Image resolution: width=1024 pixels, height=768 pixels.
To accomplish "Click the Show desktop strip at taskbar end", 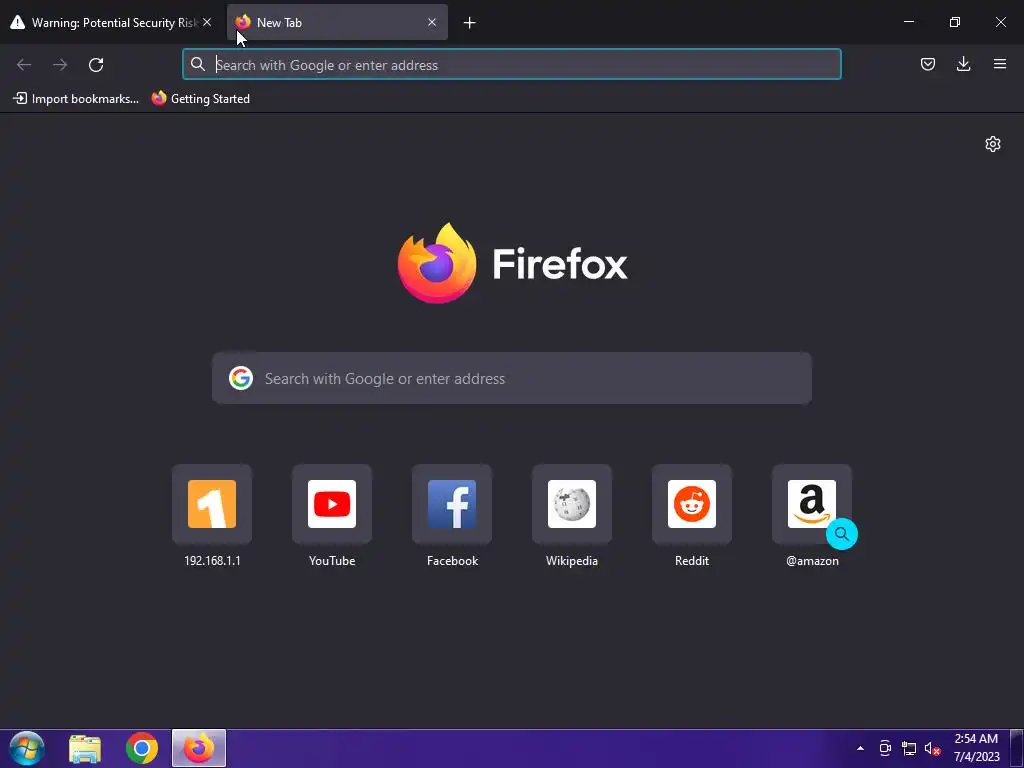I will tap(1017, 748).
